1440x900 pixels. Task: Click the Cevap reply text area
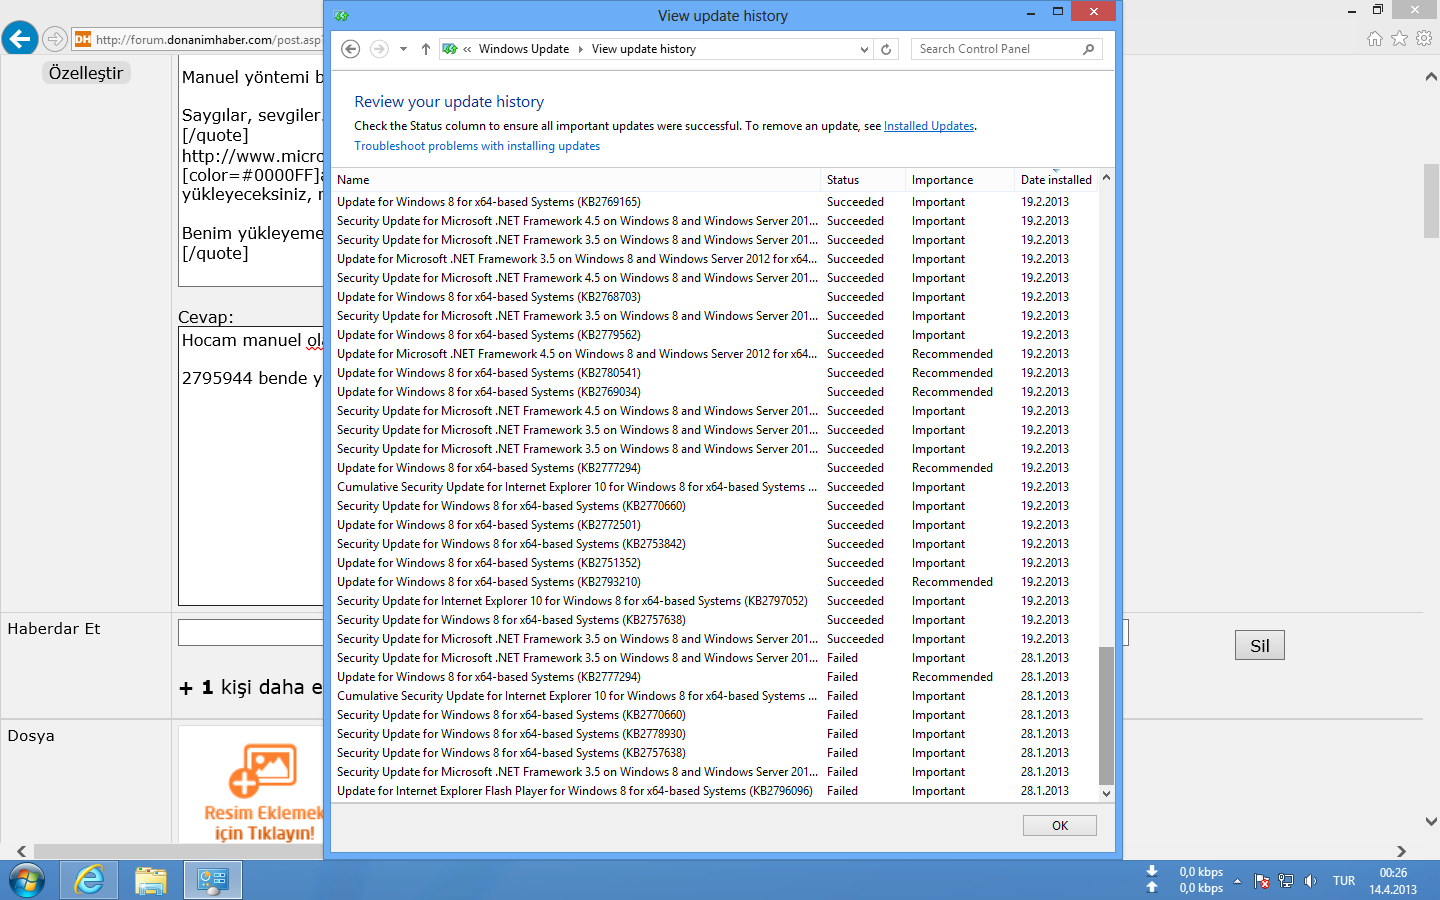coord(251,466)
